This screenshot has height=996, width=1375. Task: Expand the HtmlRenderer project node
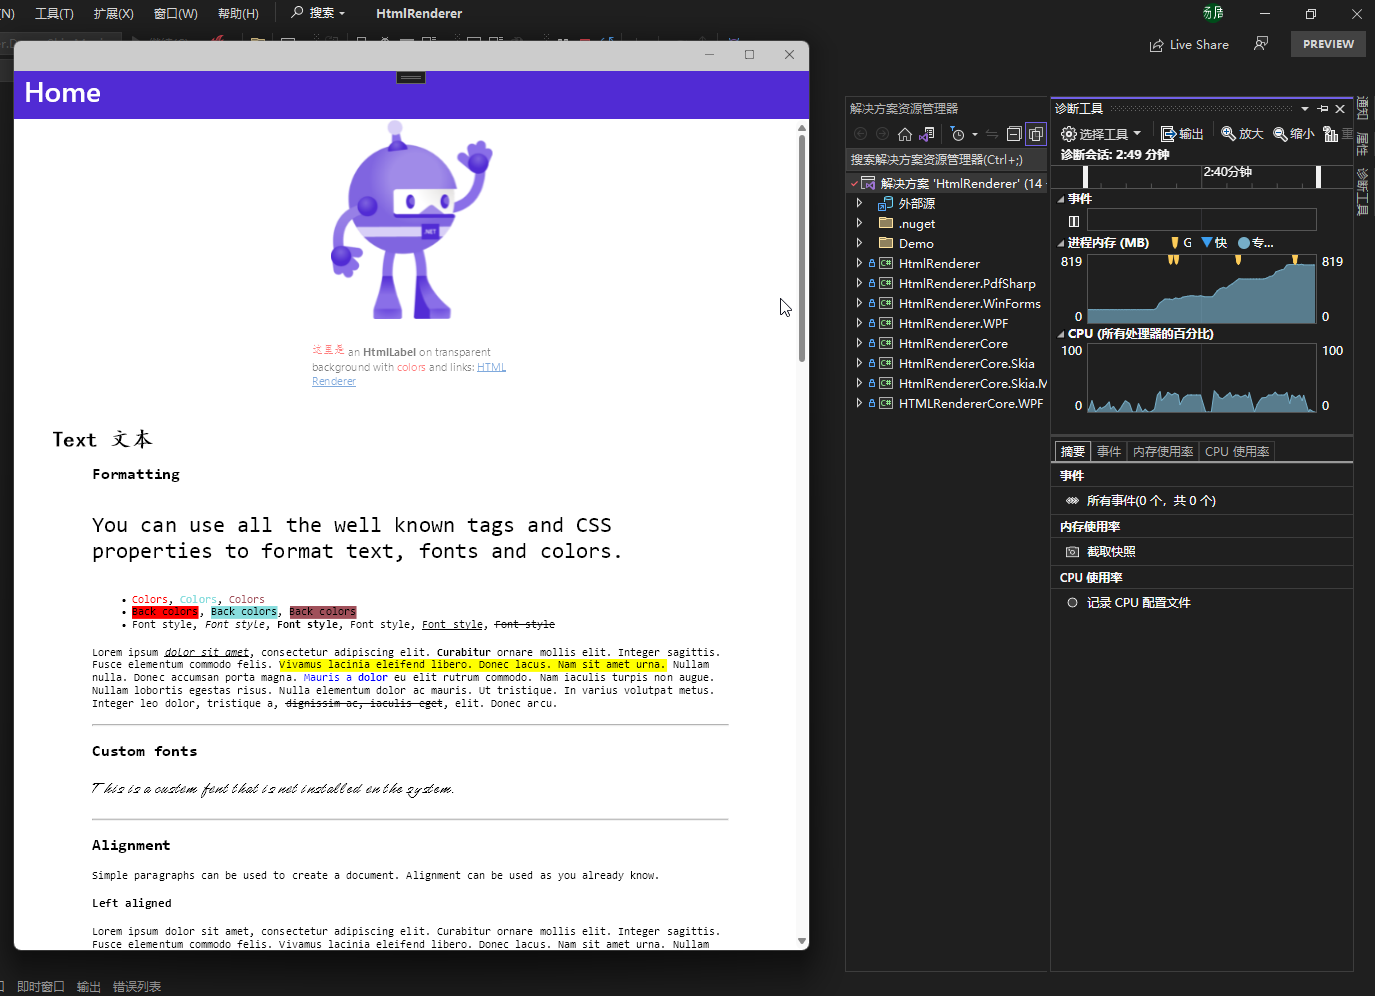click(859, 263)
